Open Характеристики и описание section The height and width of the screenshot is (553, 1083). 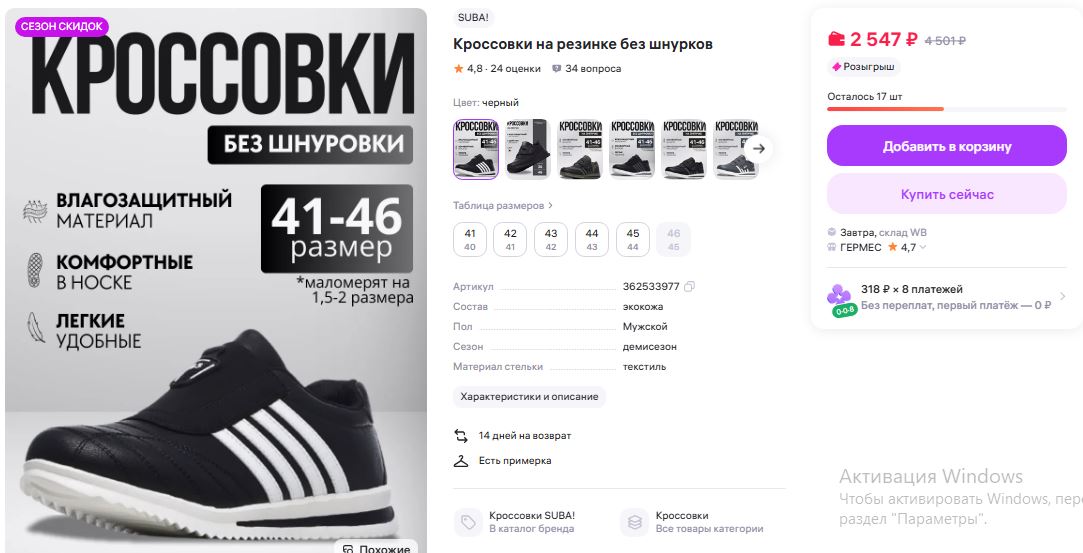point(529,397)
